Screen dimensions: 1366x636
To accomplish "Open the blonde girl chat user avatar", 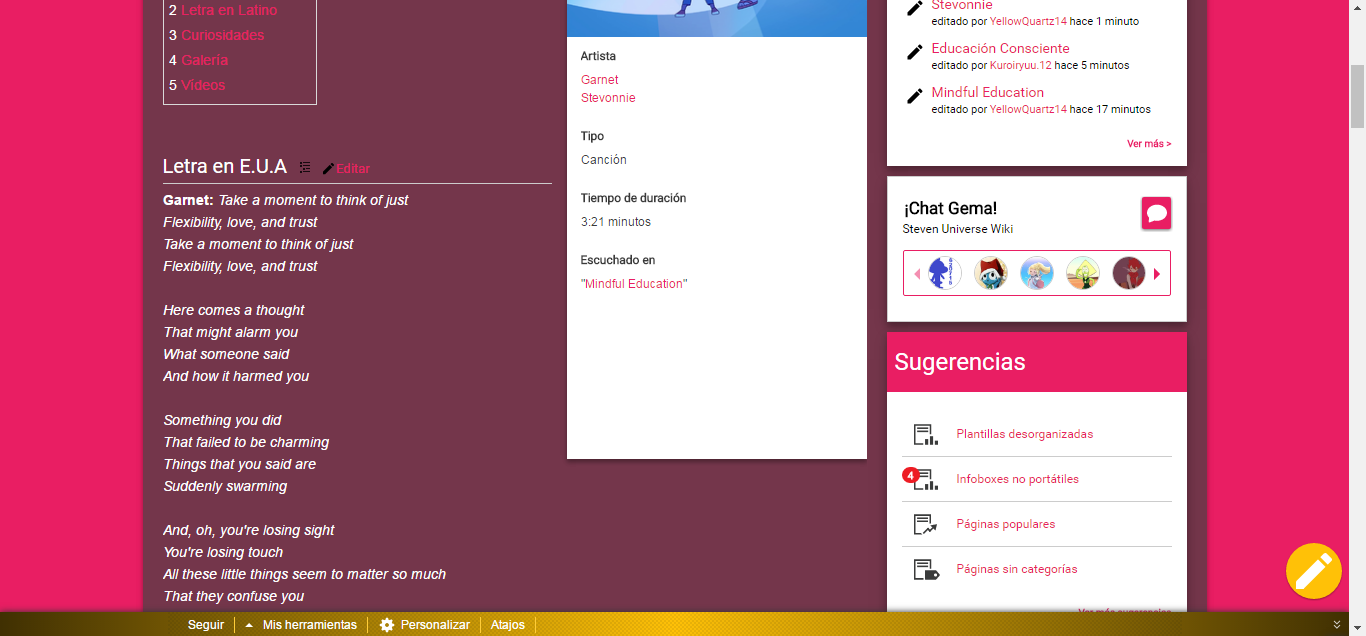I will (x=1037, y=273).
